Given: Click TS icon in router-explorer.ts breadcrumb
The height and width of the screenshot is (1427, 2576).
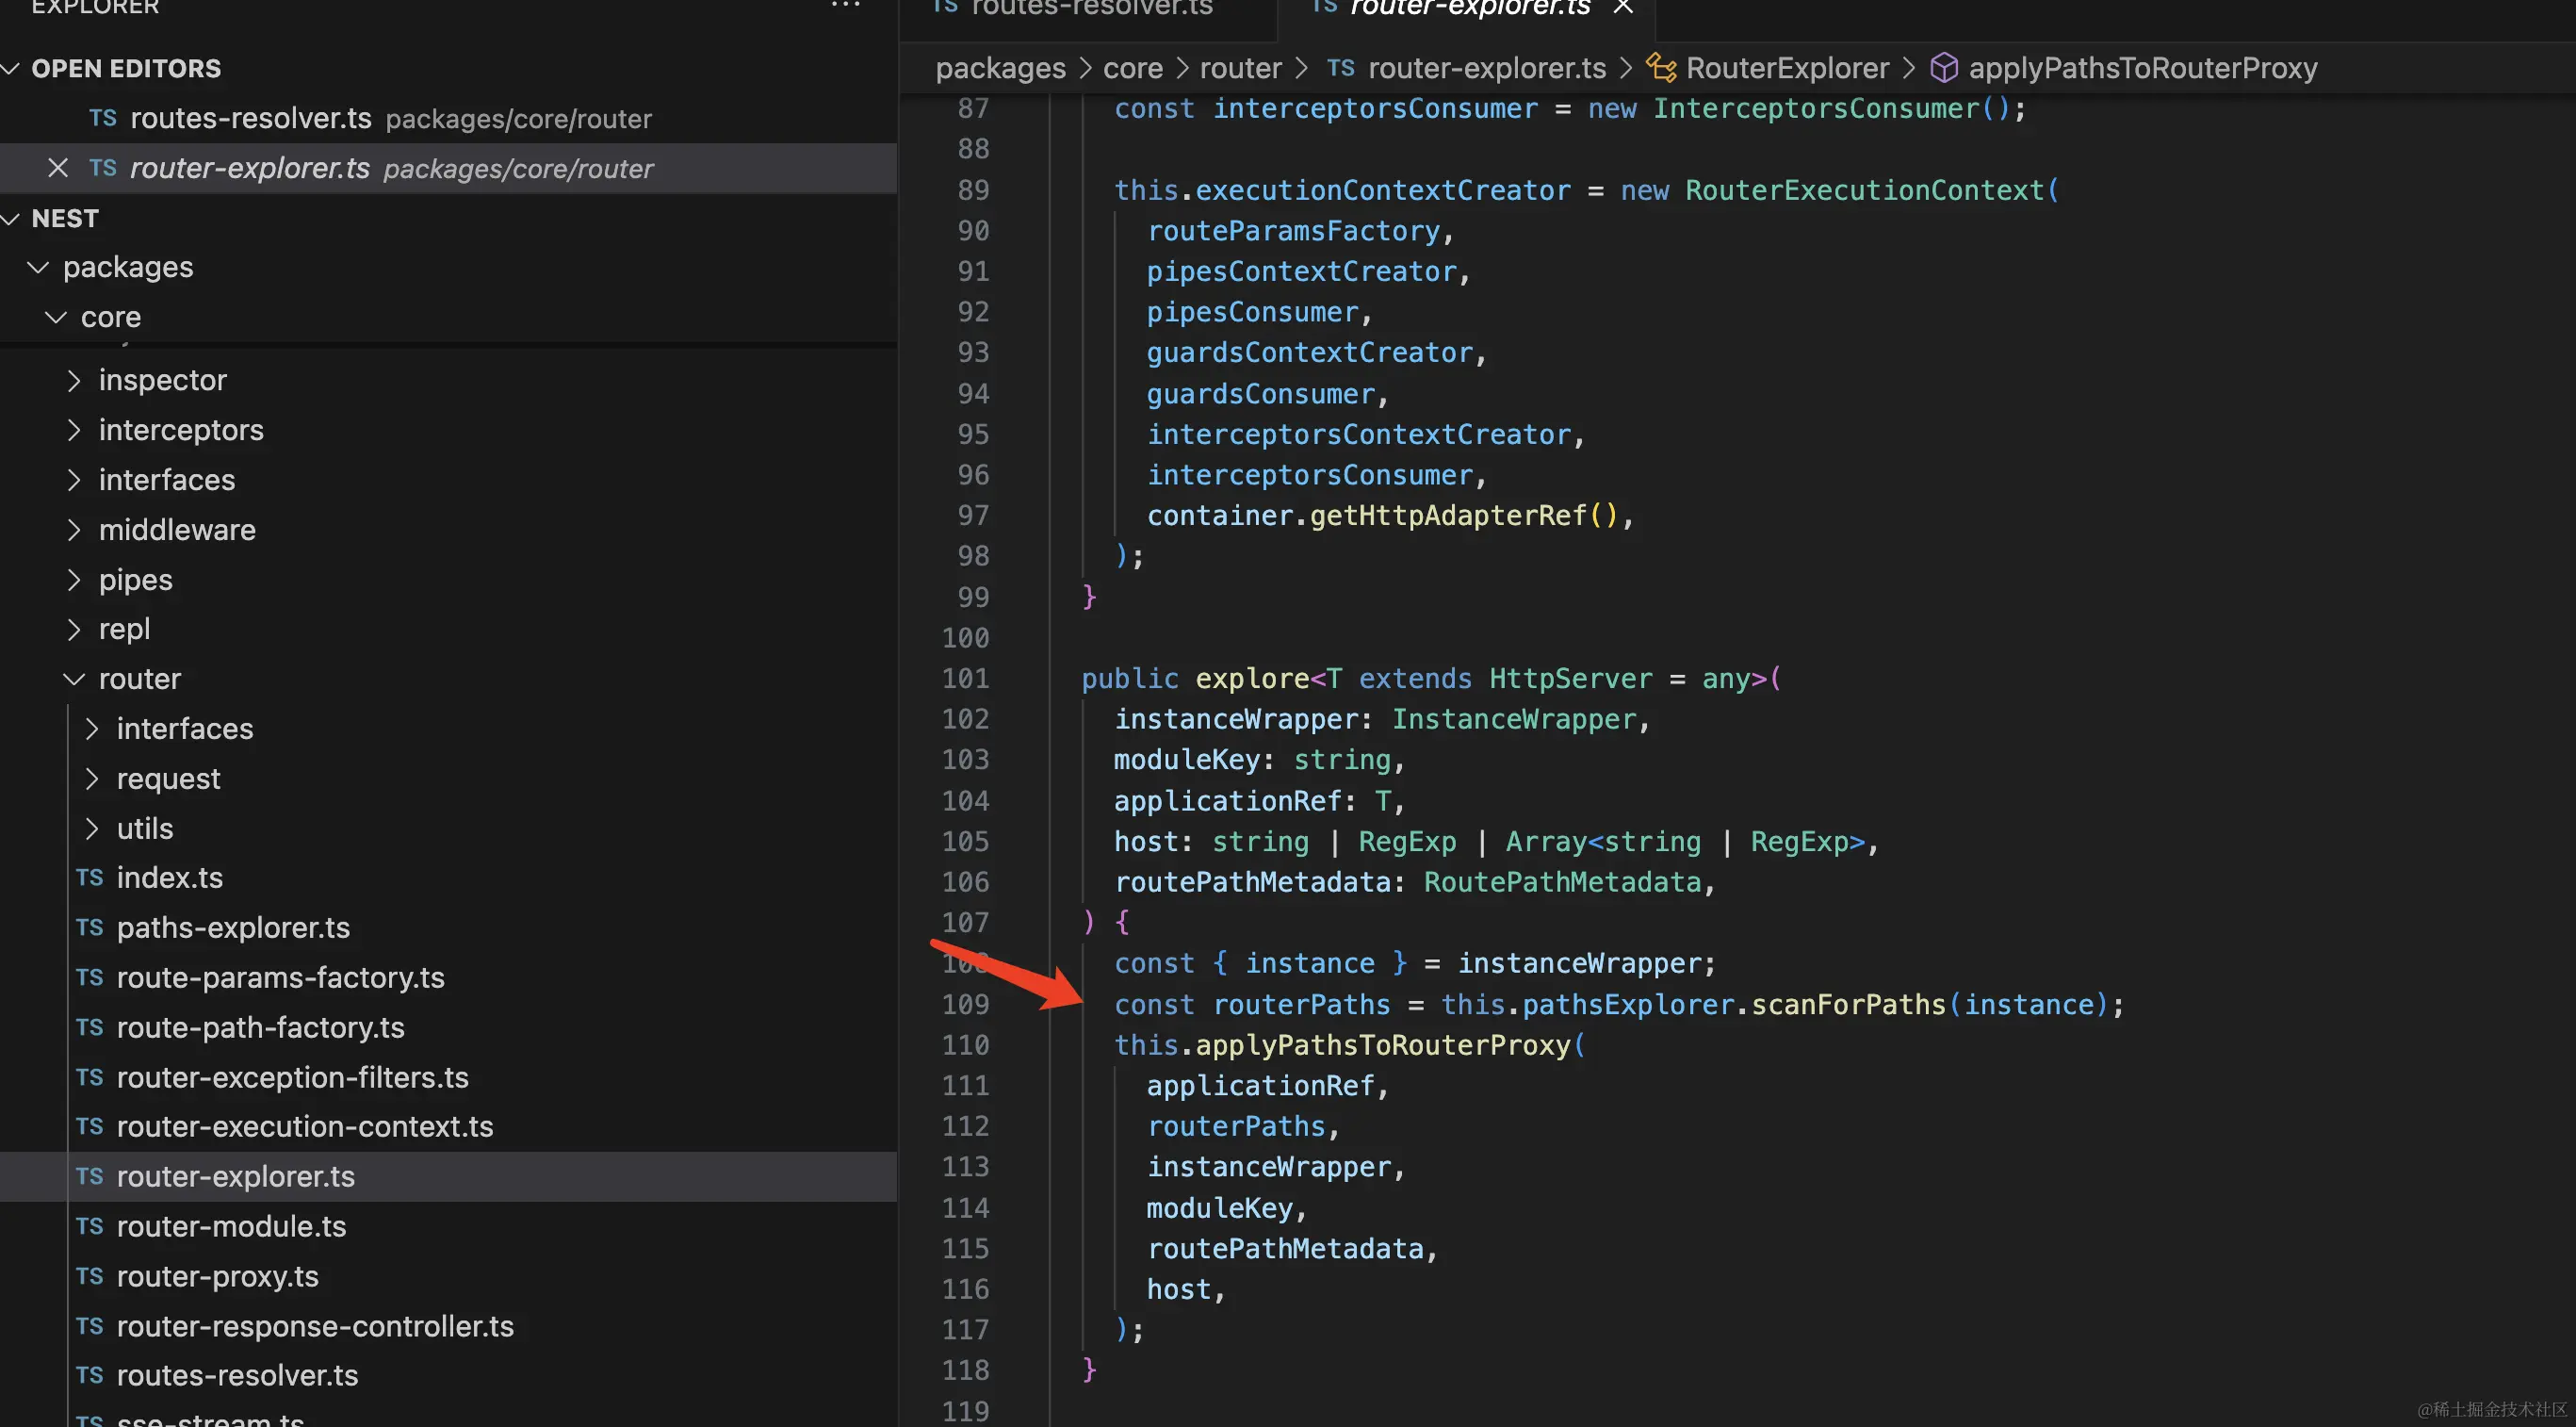Looking at the screenshot, I should [x=1340, y=68].
